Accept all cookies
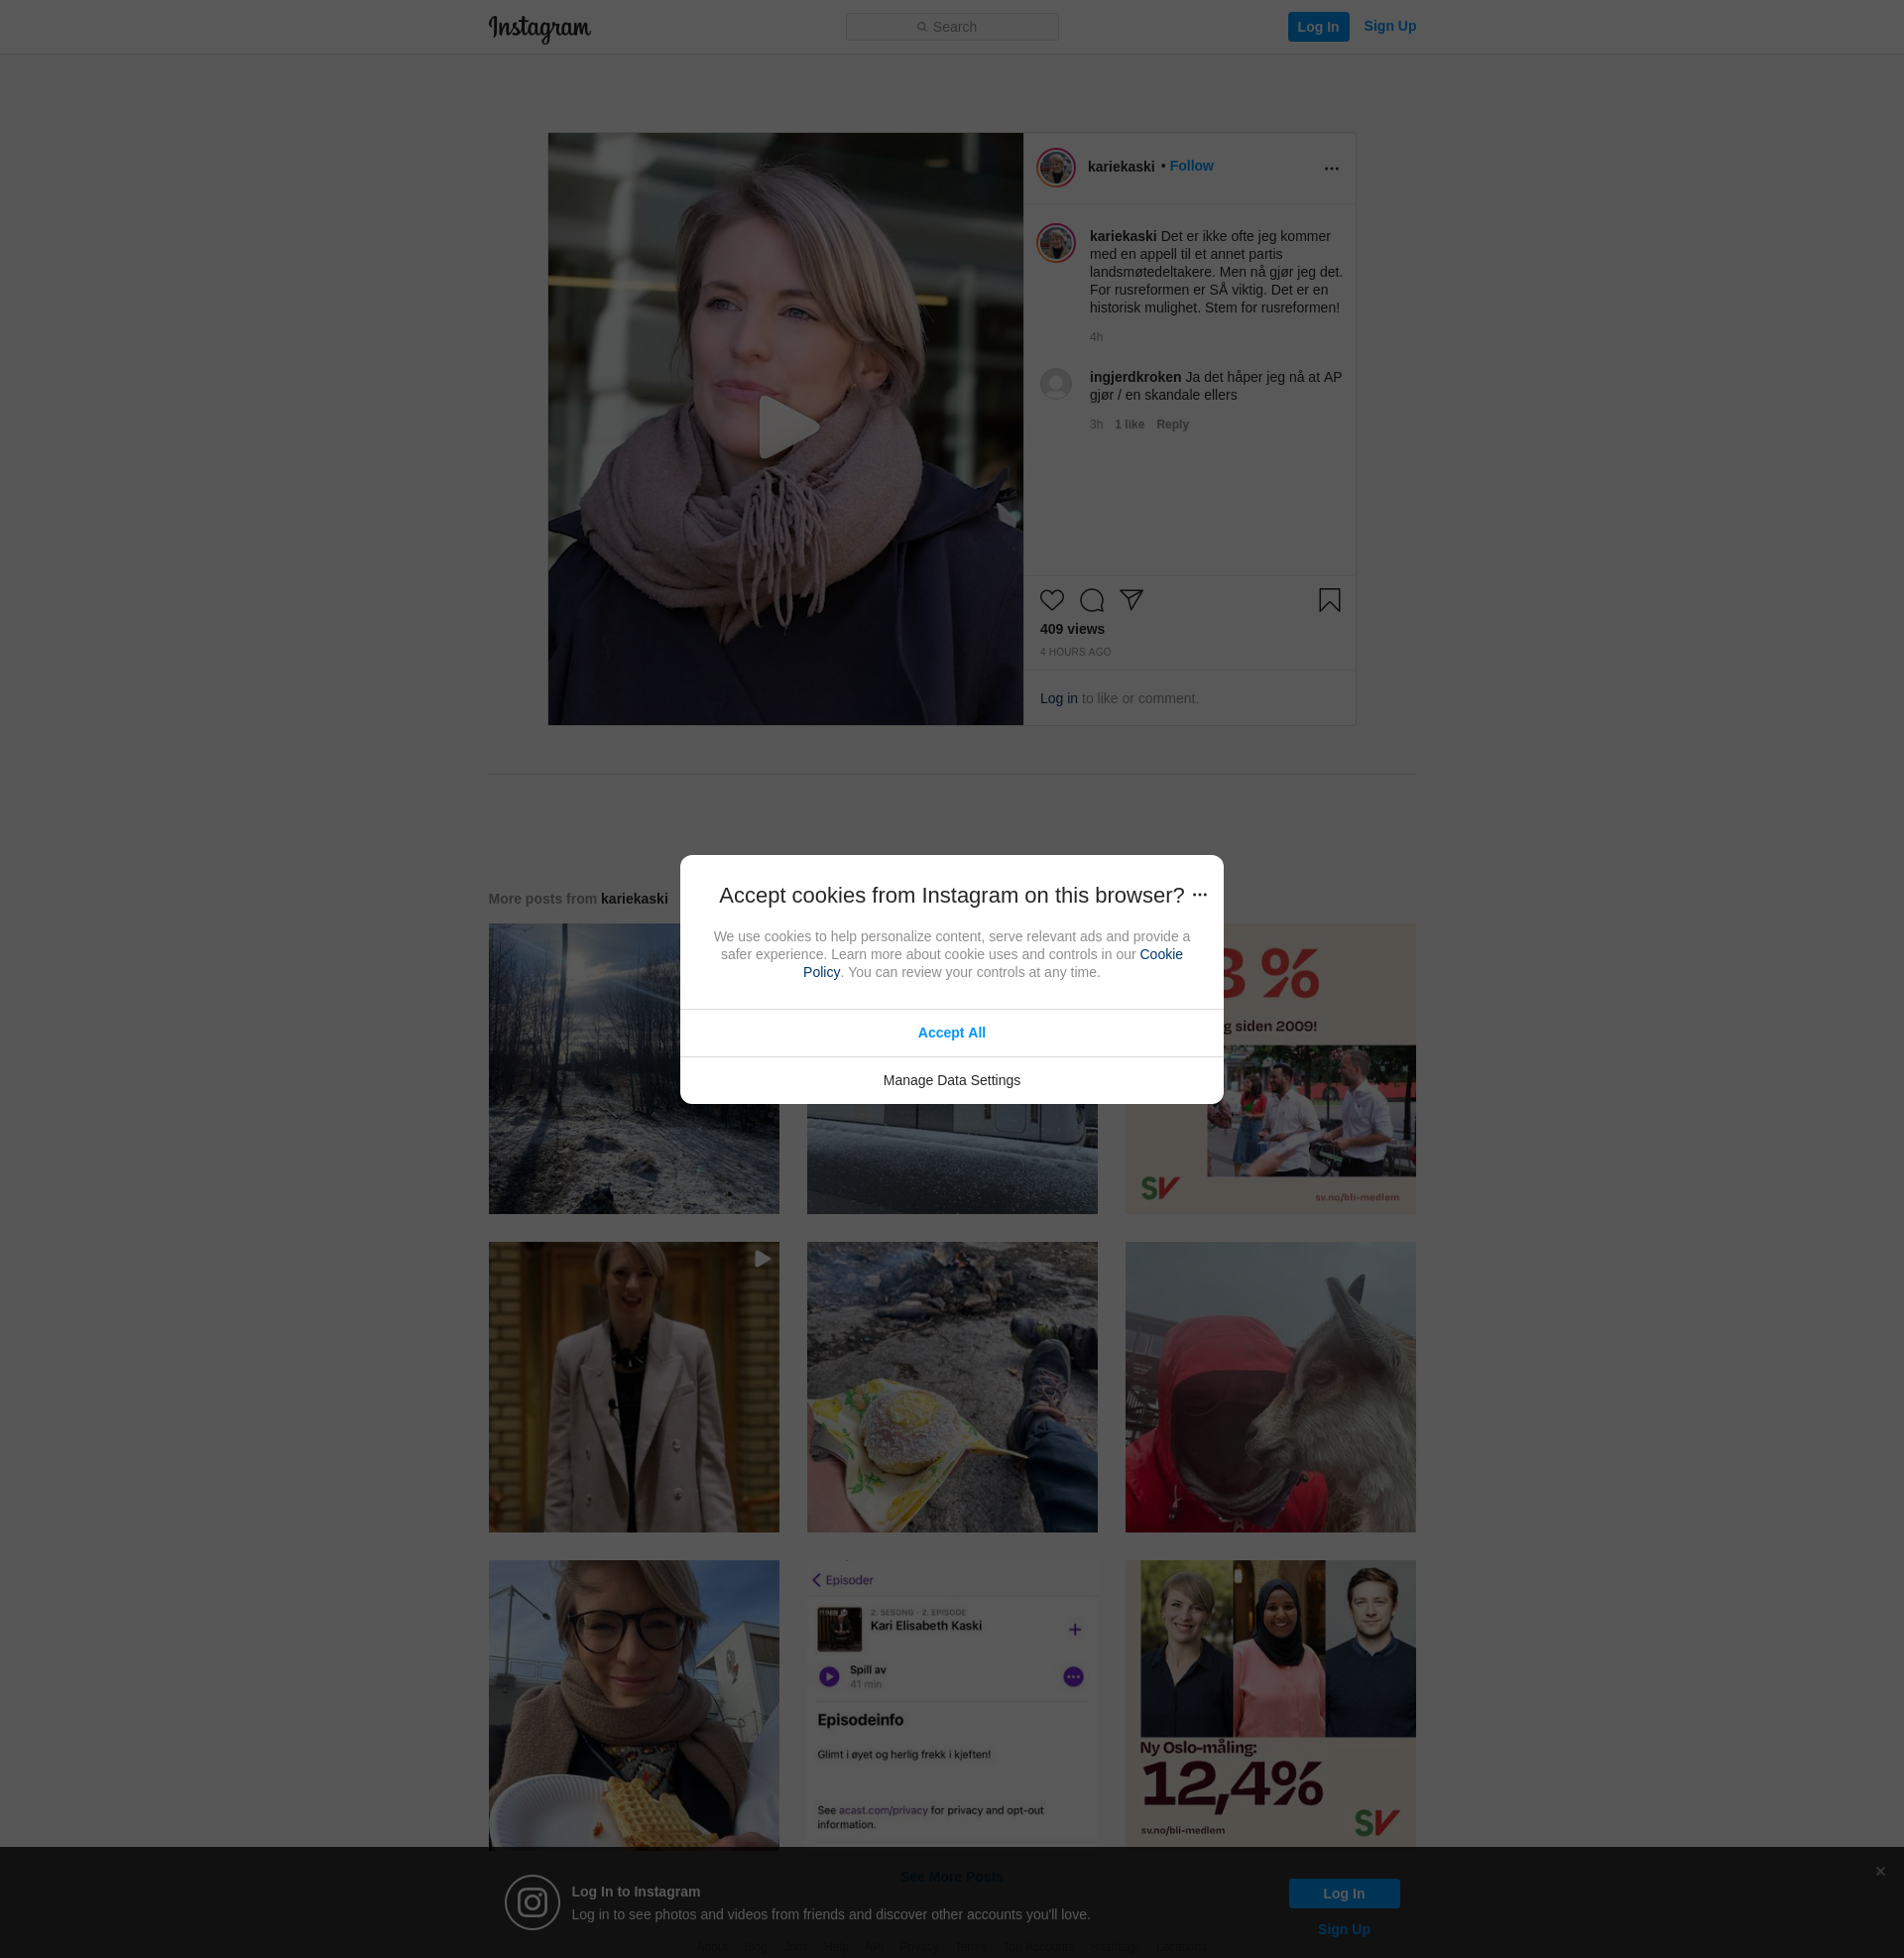Screen dimensions: 1904x1958 point(951,1032)
